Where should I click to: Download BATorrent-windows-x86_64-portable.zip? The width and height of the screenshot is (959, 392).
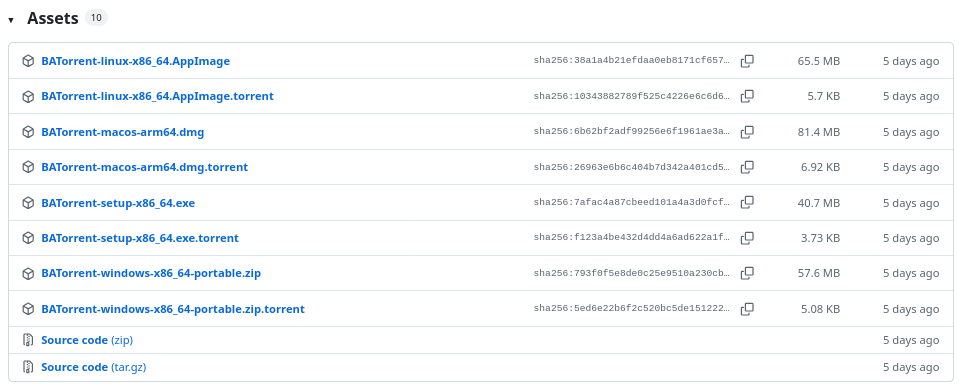click(x=151, y=273)
